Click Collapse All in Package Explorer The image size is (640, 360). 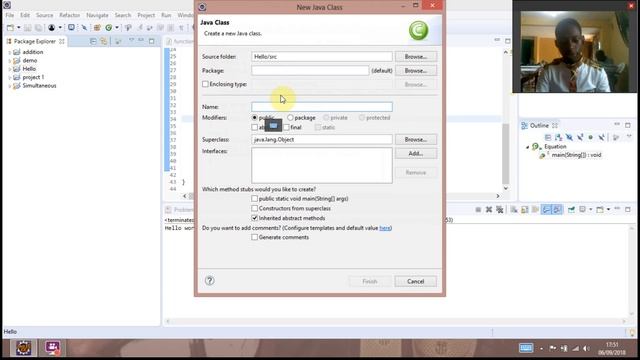coord(93,41)
